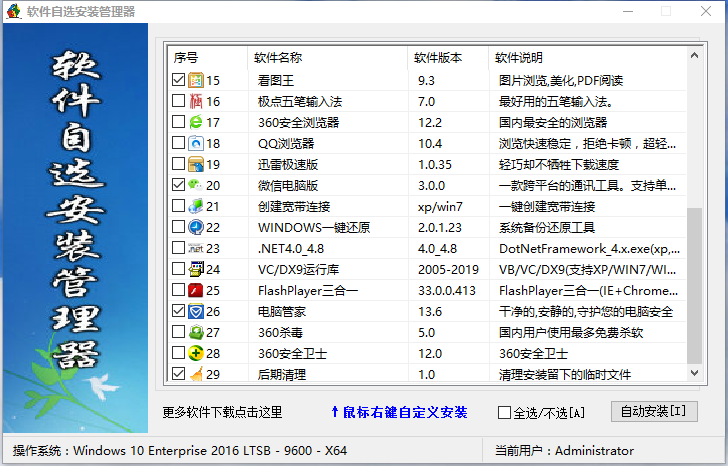This screenshot has width=728, height=466.
Task: Click the 360杀毒 icon in row 27
Action: click(196, 332)
